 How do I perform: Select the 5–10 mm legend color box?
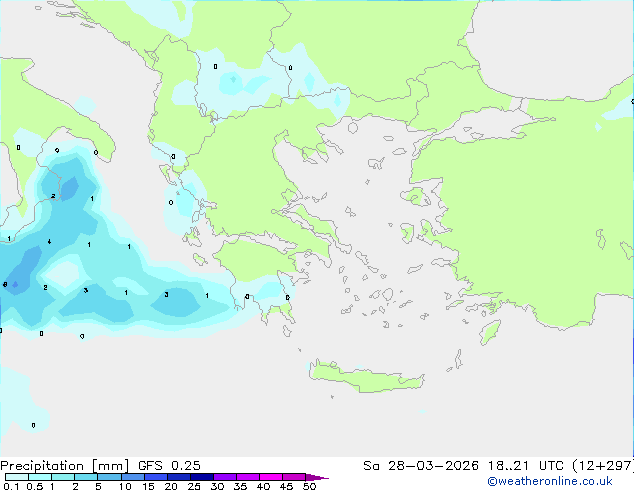click(109, 477)
